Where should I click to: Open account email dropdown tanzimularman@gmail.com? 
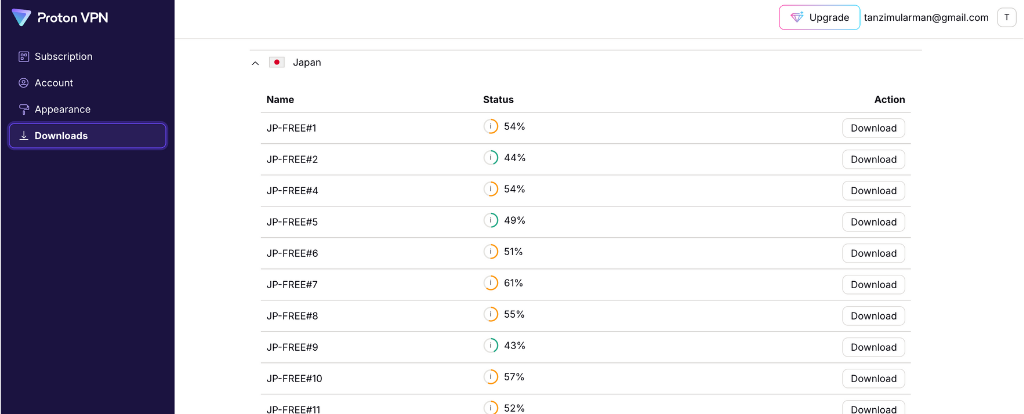point(926,18)
